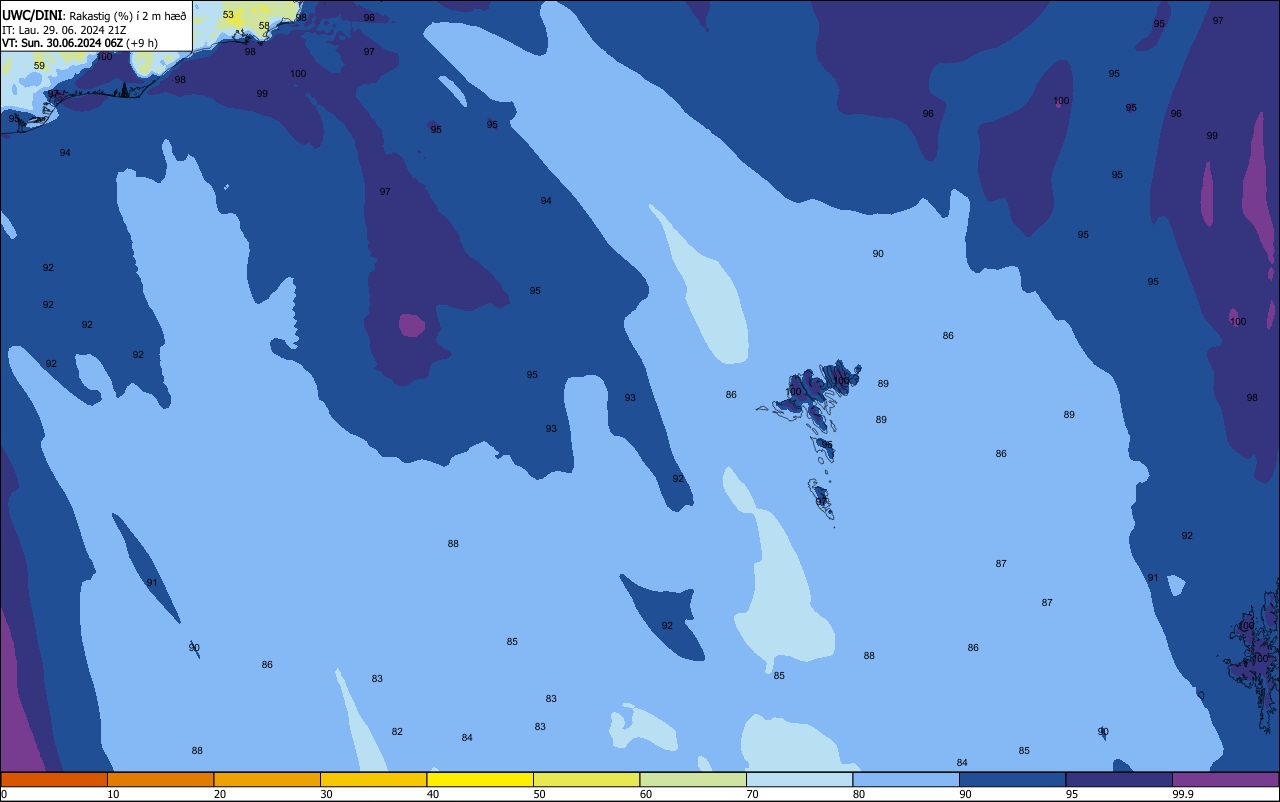This screenshot has height=802, width=1280.
Task: Click the "59" humidity value on the map
Action: point(39,66)
